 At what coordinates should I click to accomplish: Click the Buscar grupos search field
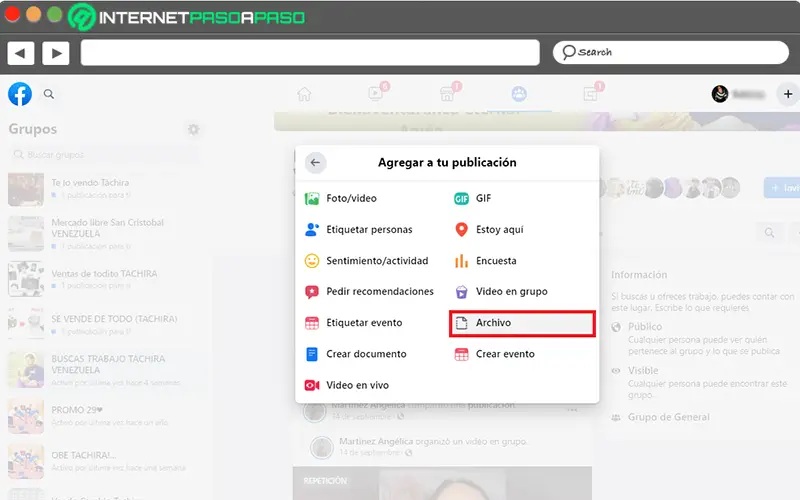(105, 155)
